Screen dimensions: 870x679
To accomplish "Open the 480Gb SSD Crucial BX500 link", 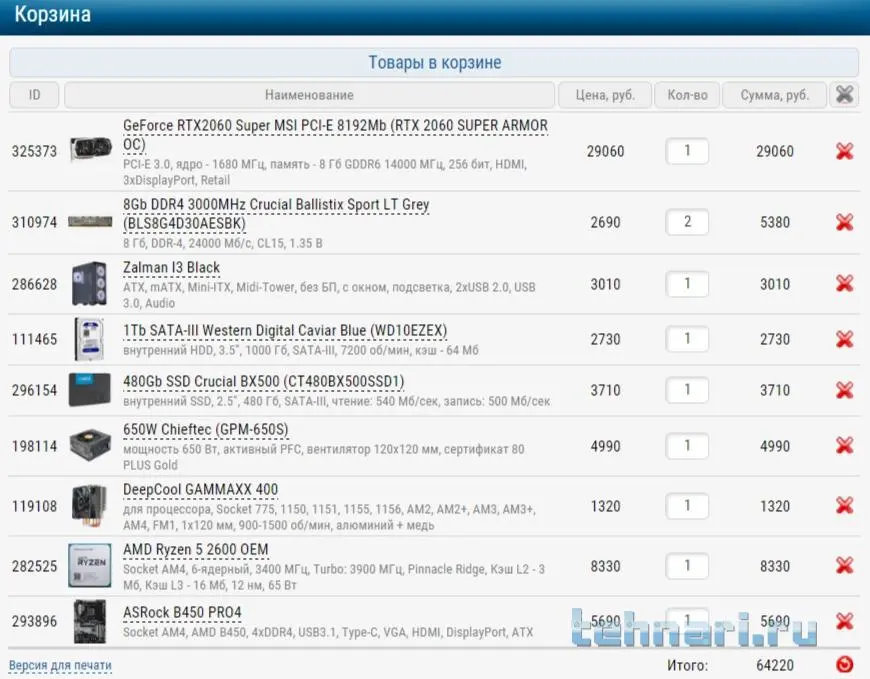I will (264, 382).
